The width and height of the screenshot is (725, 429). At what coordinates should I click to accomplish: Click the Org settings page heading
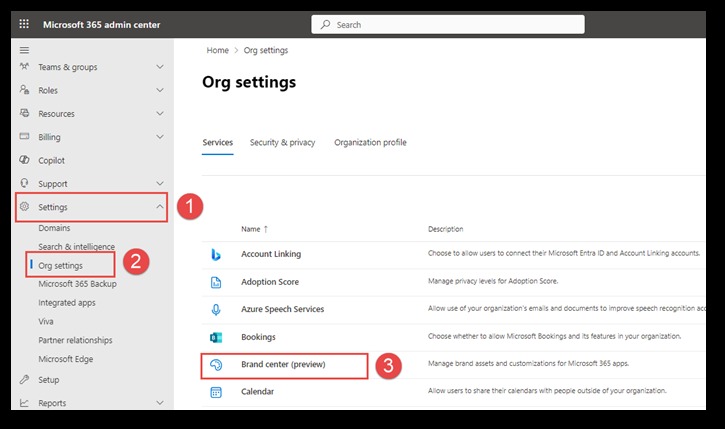click(249, 82)
